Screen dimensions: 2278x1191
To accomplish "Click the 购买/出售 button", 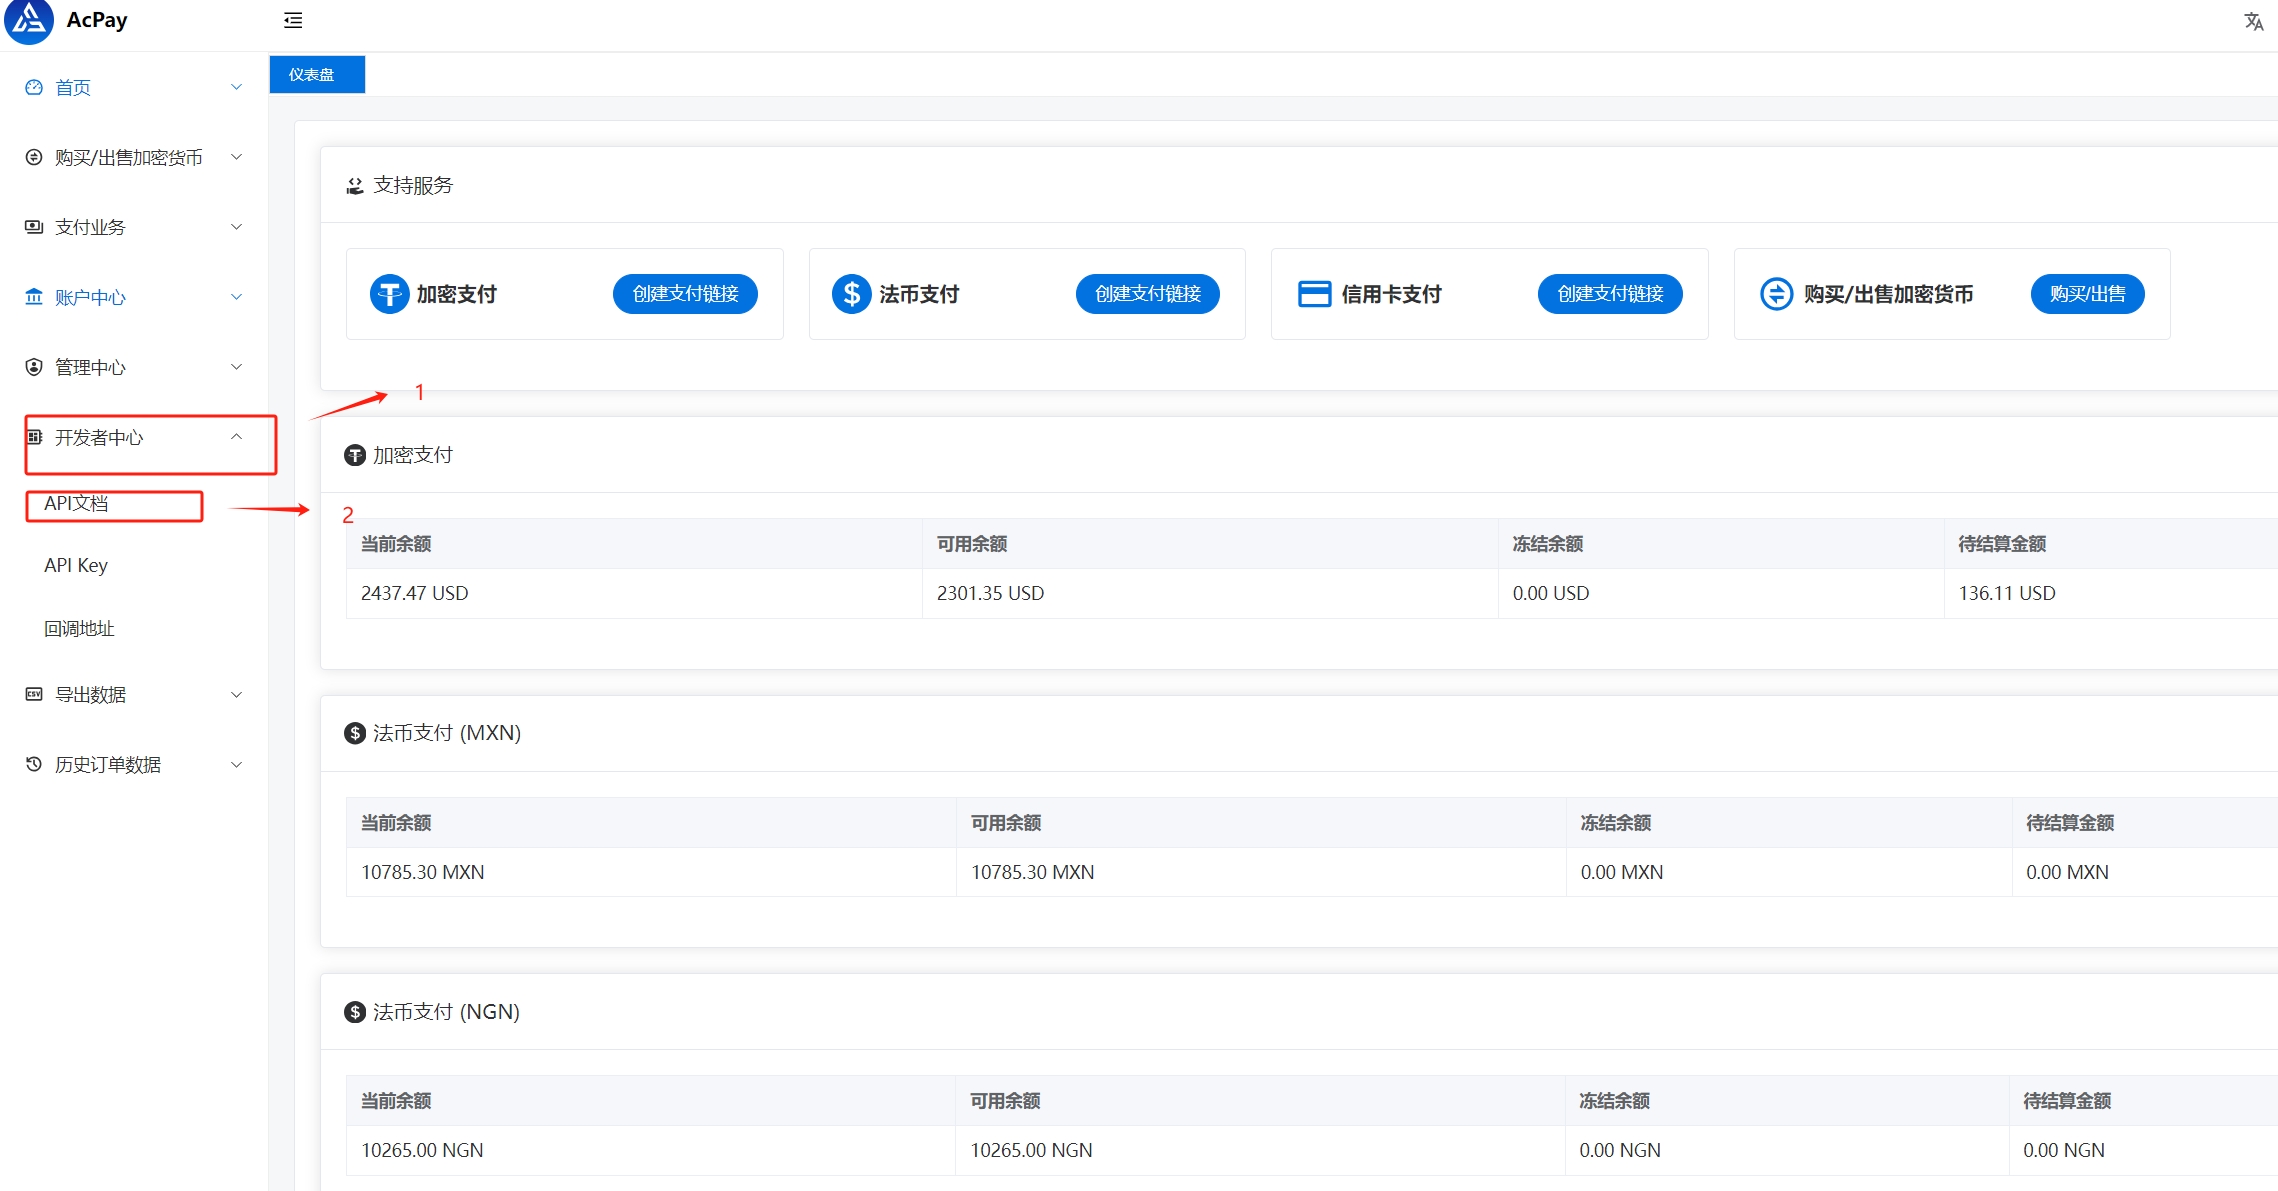I will coord(2087,293).
